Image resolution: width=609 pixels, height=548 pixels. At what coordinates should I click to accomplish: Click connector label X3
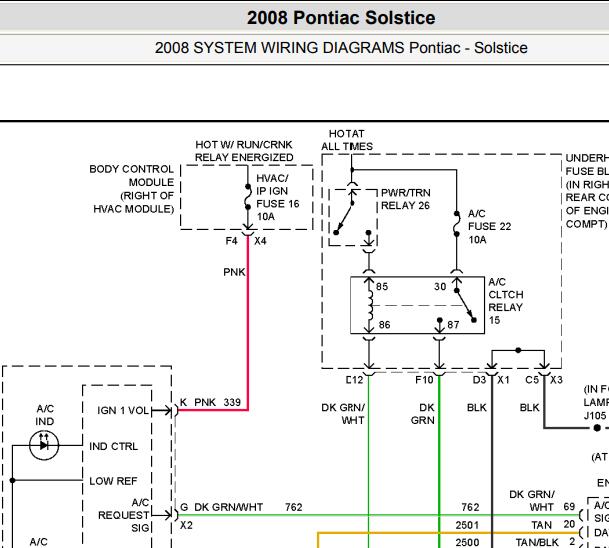(556, 380)
